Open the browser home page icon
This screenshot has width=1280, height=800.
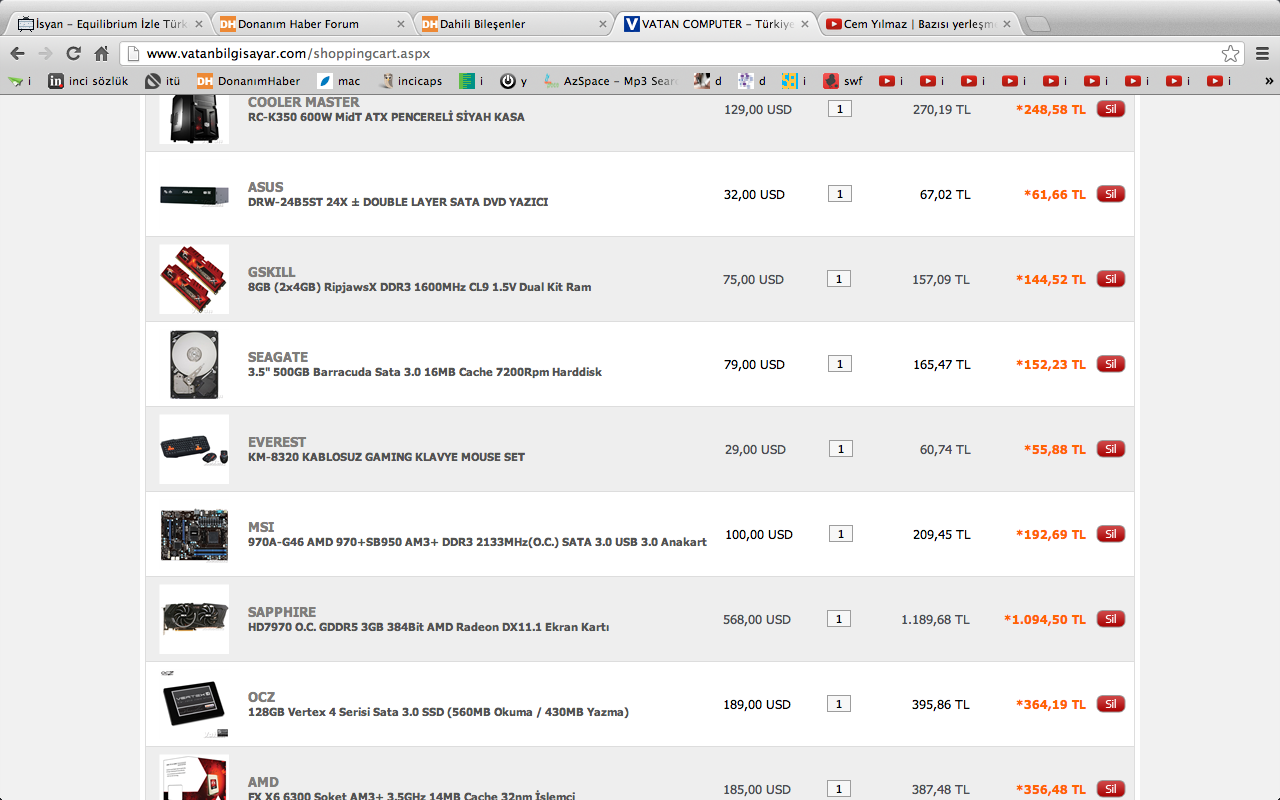101,54
